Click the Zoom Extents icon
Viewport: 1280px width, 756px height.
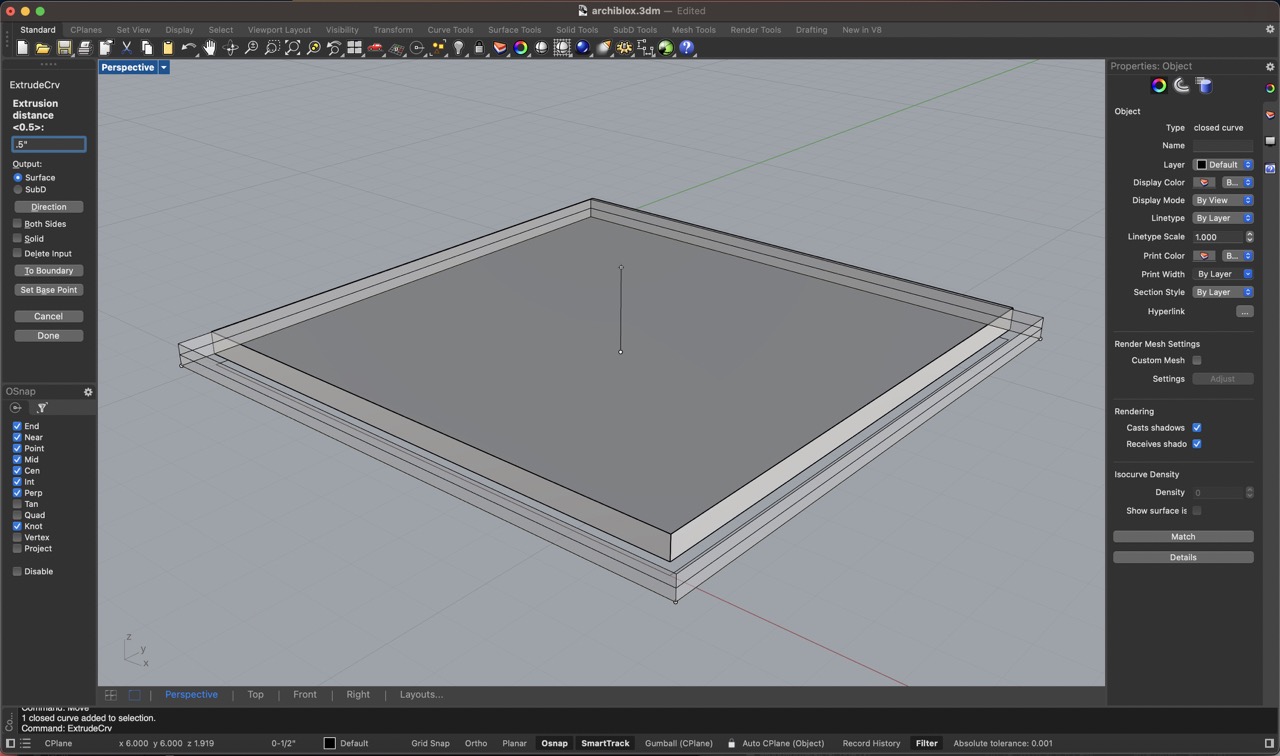click(293, 48)
